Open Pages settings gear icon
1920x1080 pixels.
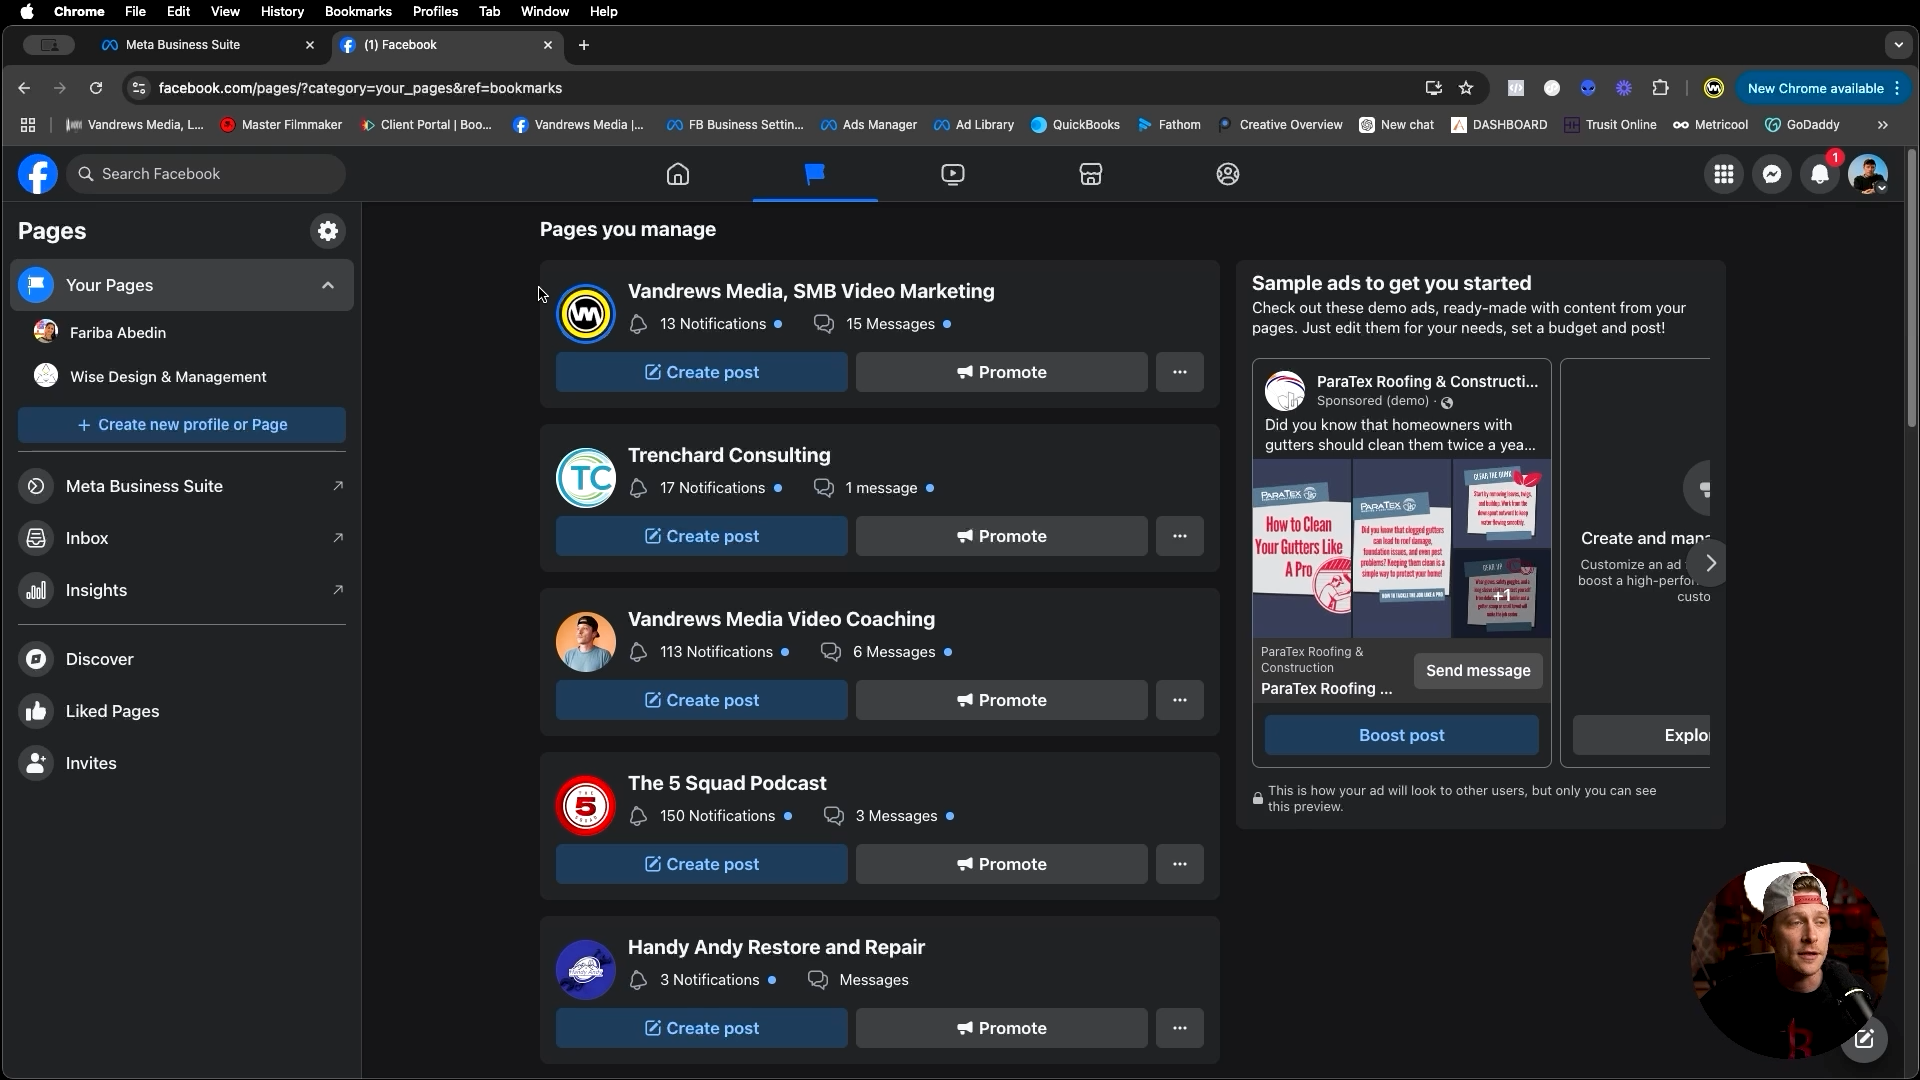point(328,231)
